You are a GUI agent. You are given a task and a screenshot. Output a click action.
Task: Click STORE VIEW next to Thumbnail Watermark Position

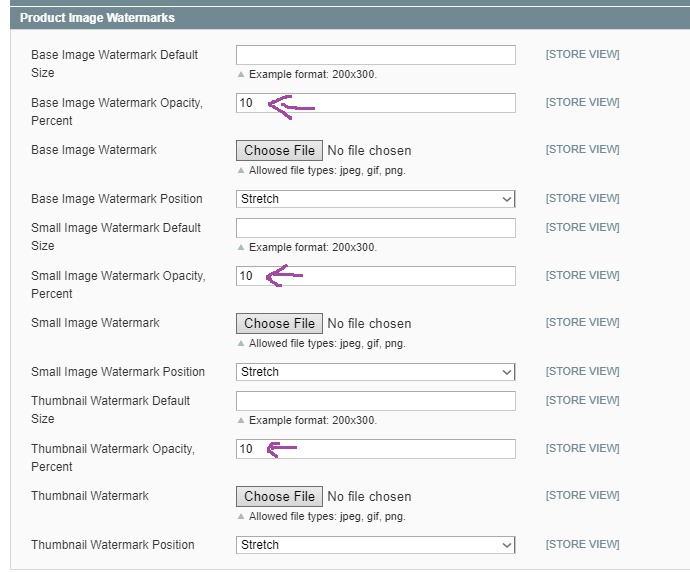582,545
